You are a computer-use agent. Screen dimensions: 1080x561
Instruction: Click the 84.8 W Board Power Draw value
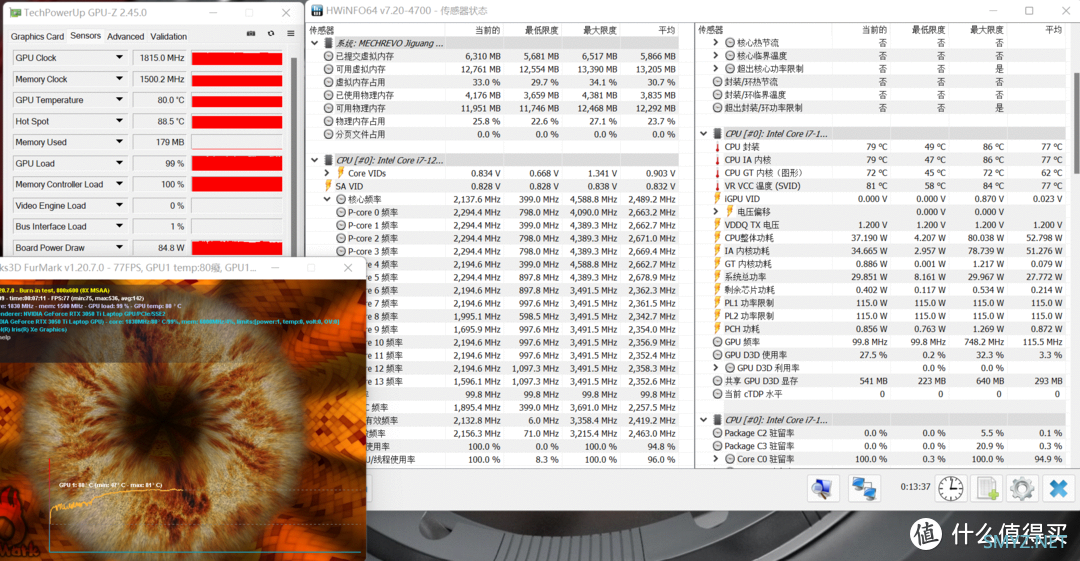[160, 247]
